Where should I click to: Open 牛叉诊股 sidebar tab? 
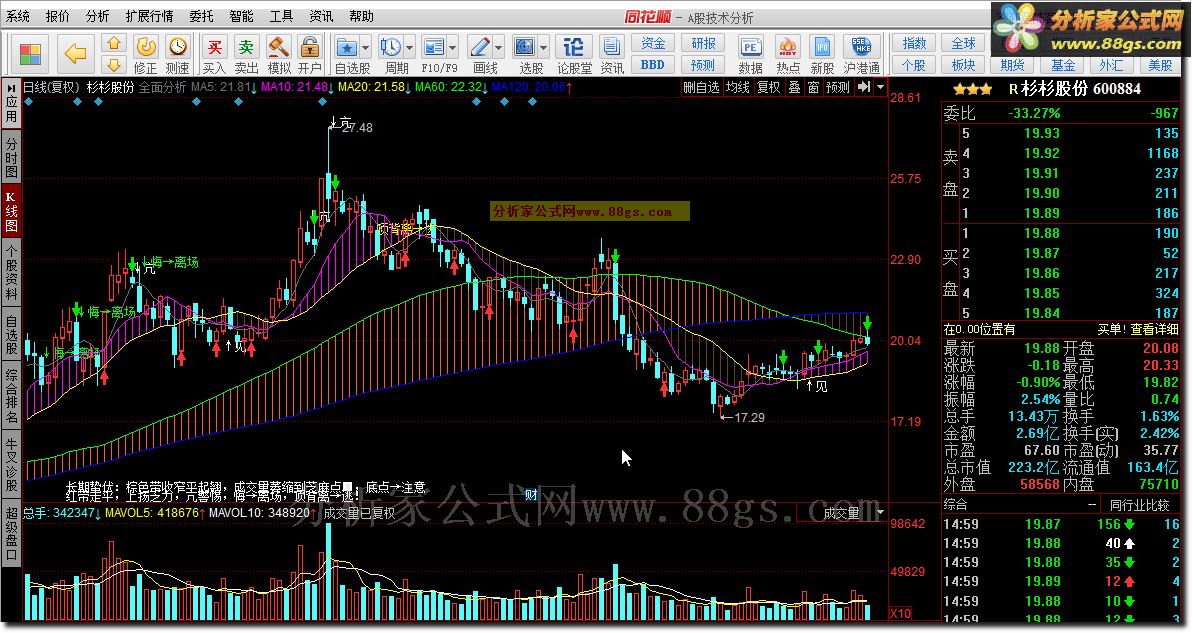coord(11,465)
